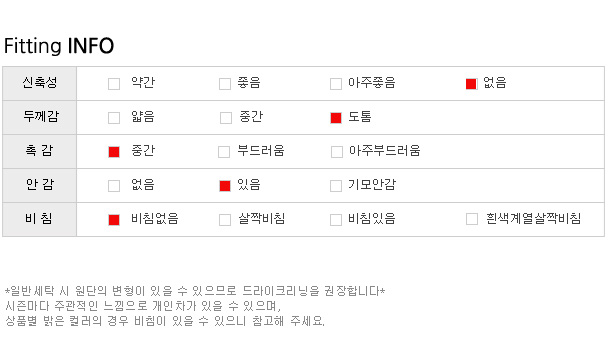Uncheck the red 도톰 checkbox
608x361 pixels.
336,118
